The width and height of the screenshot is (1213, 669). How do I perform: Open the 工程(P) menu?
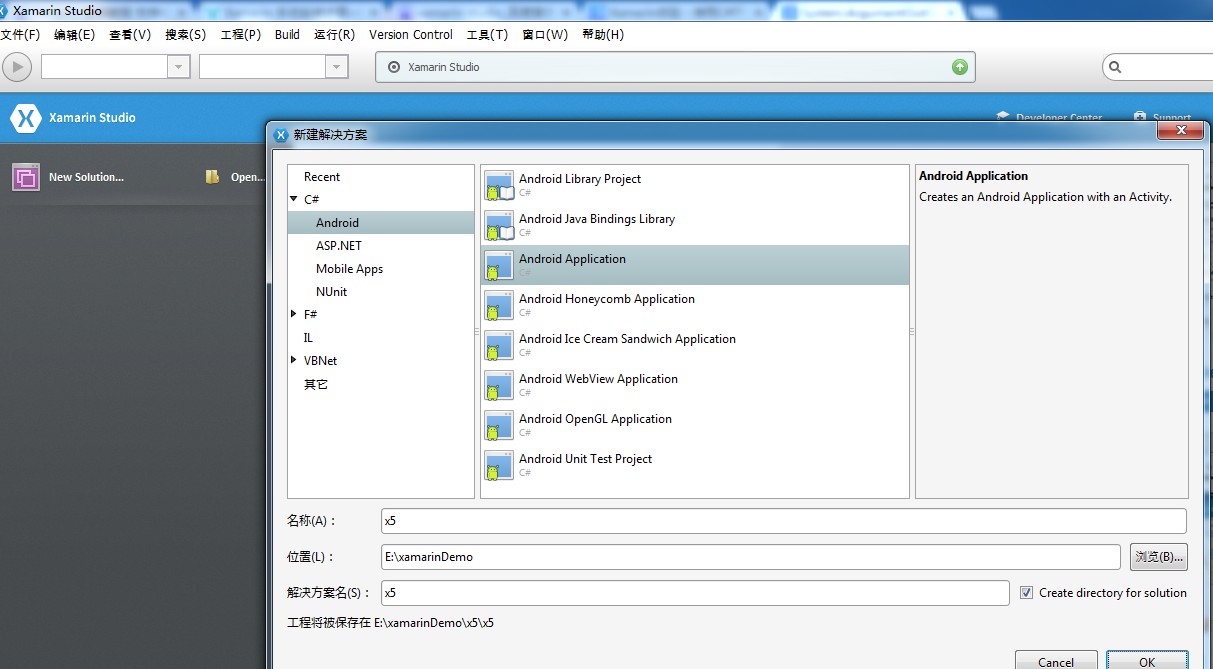coord(240,34)
